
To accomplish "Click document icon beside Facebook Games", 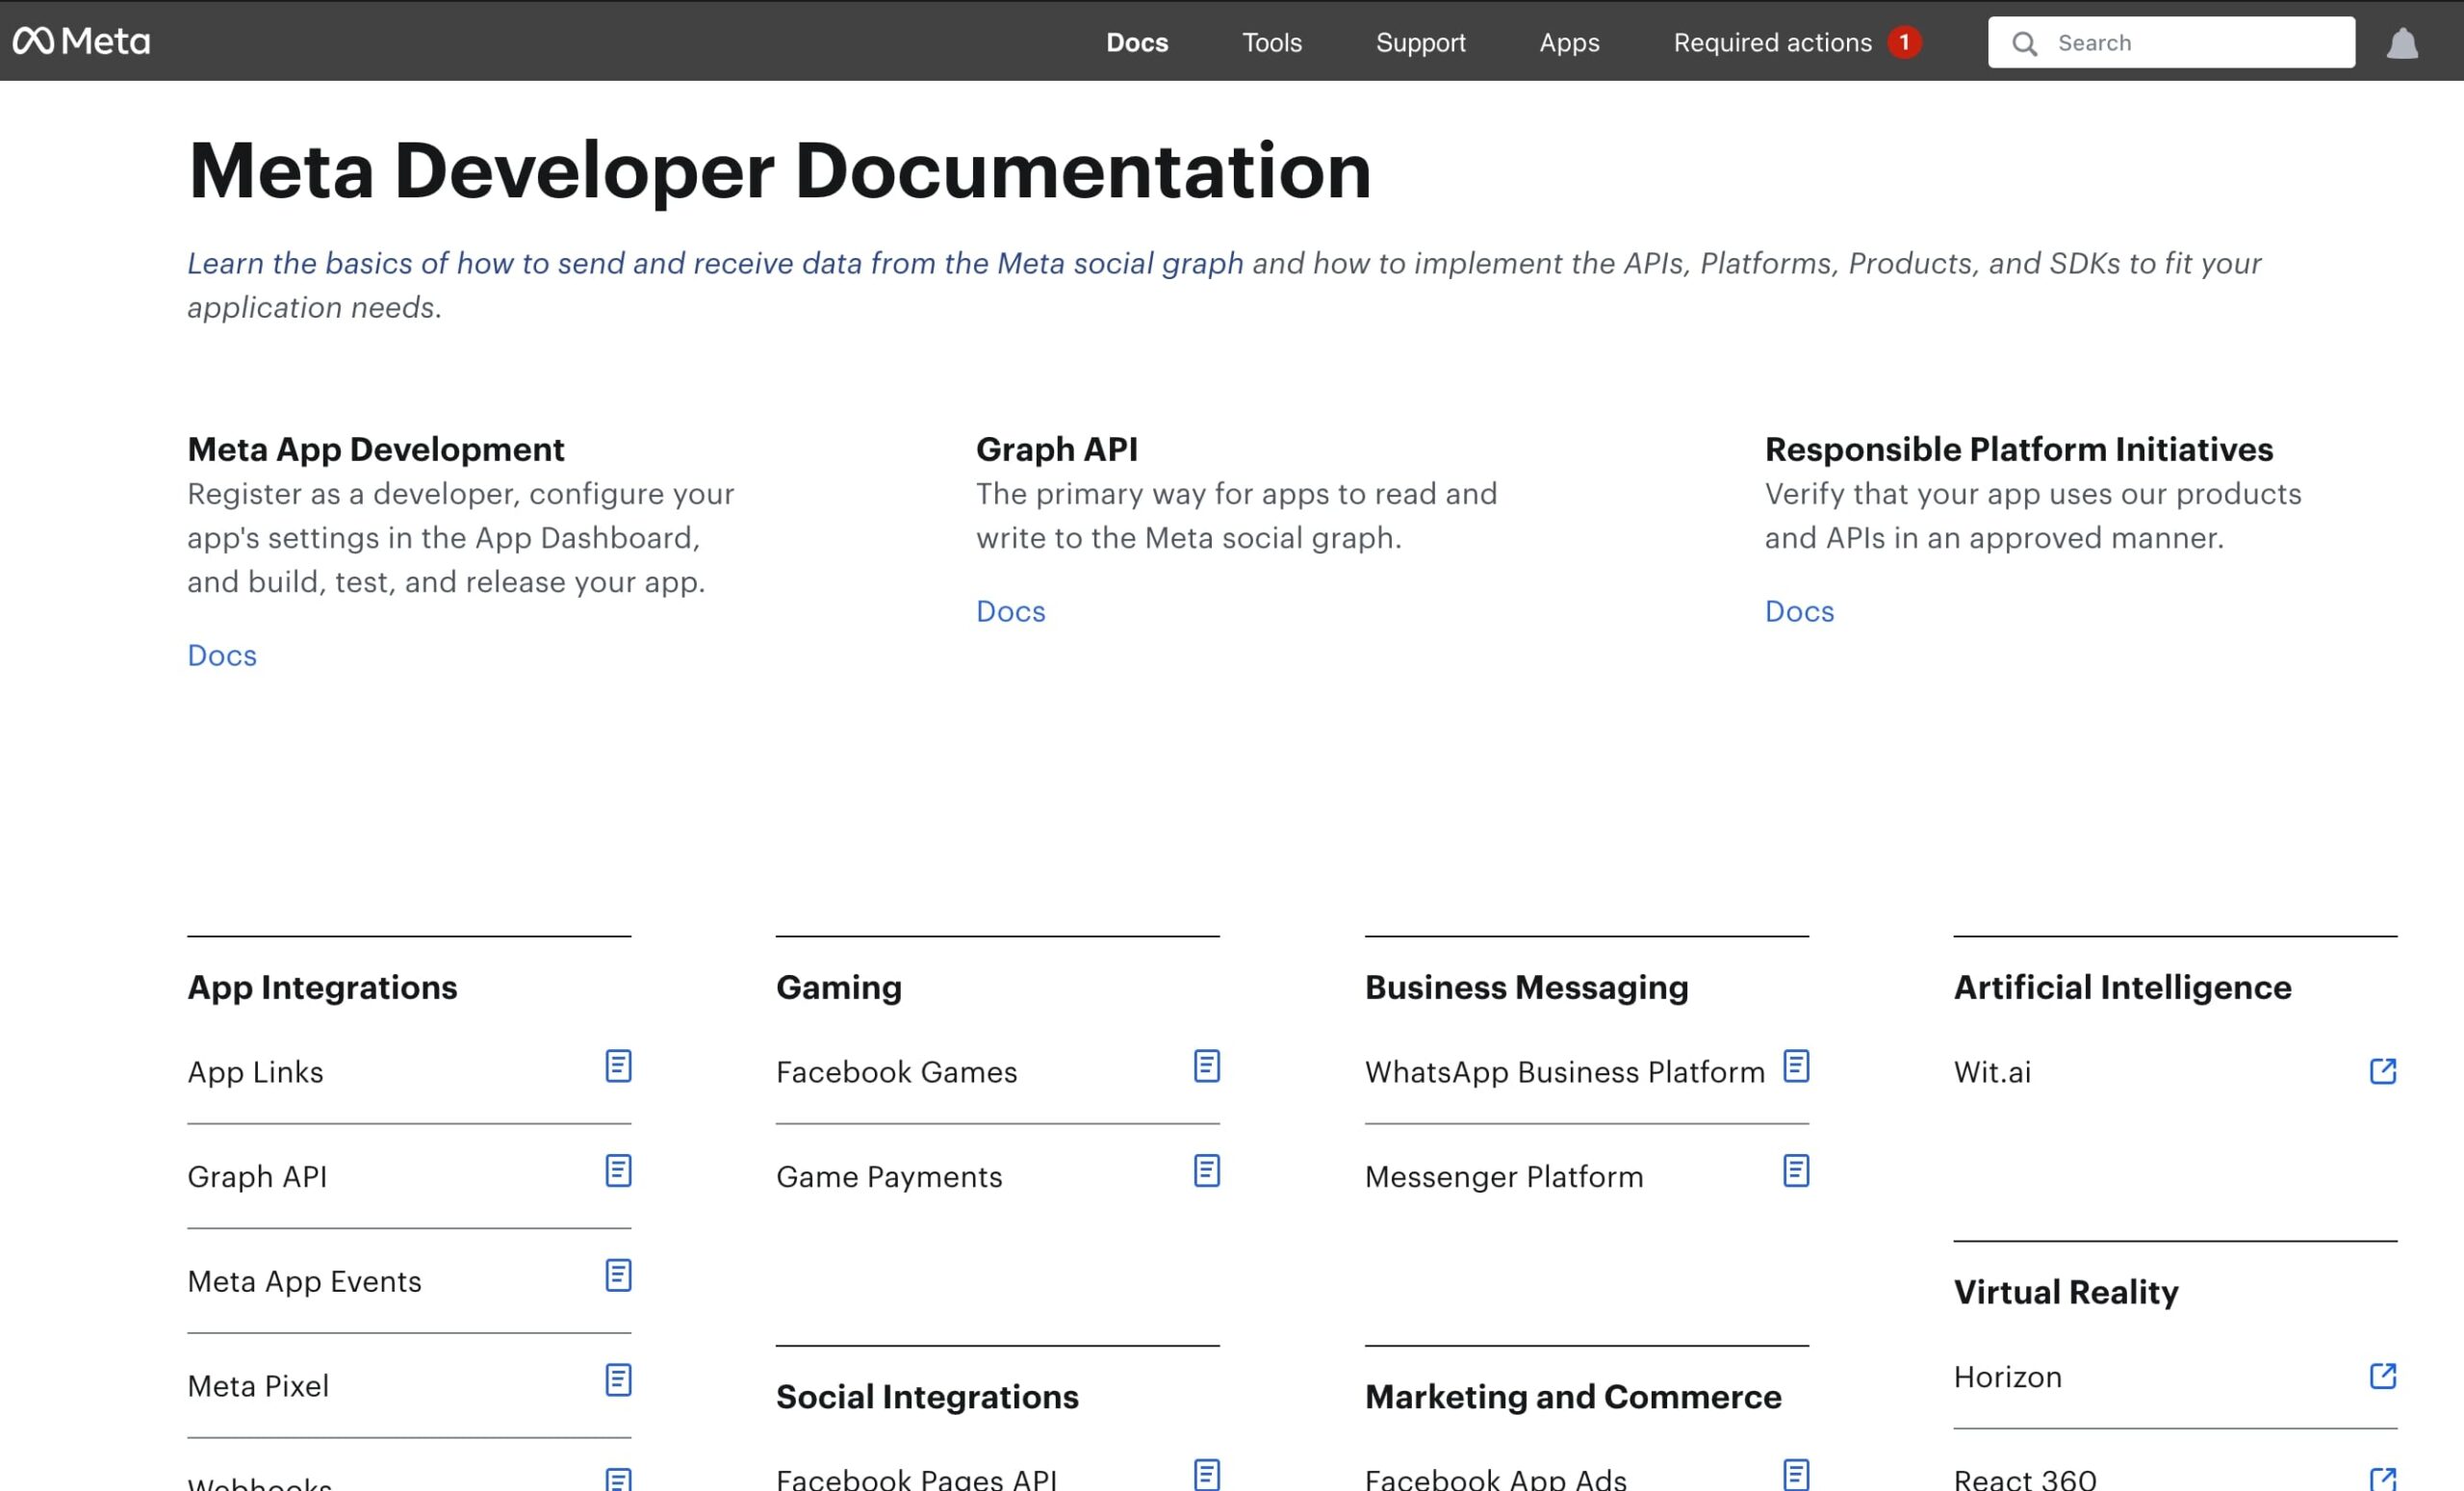I will point(1206,1066).
